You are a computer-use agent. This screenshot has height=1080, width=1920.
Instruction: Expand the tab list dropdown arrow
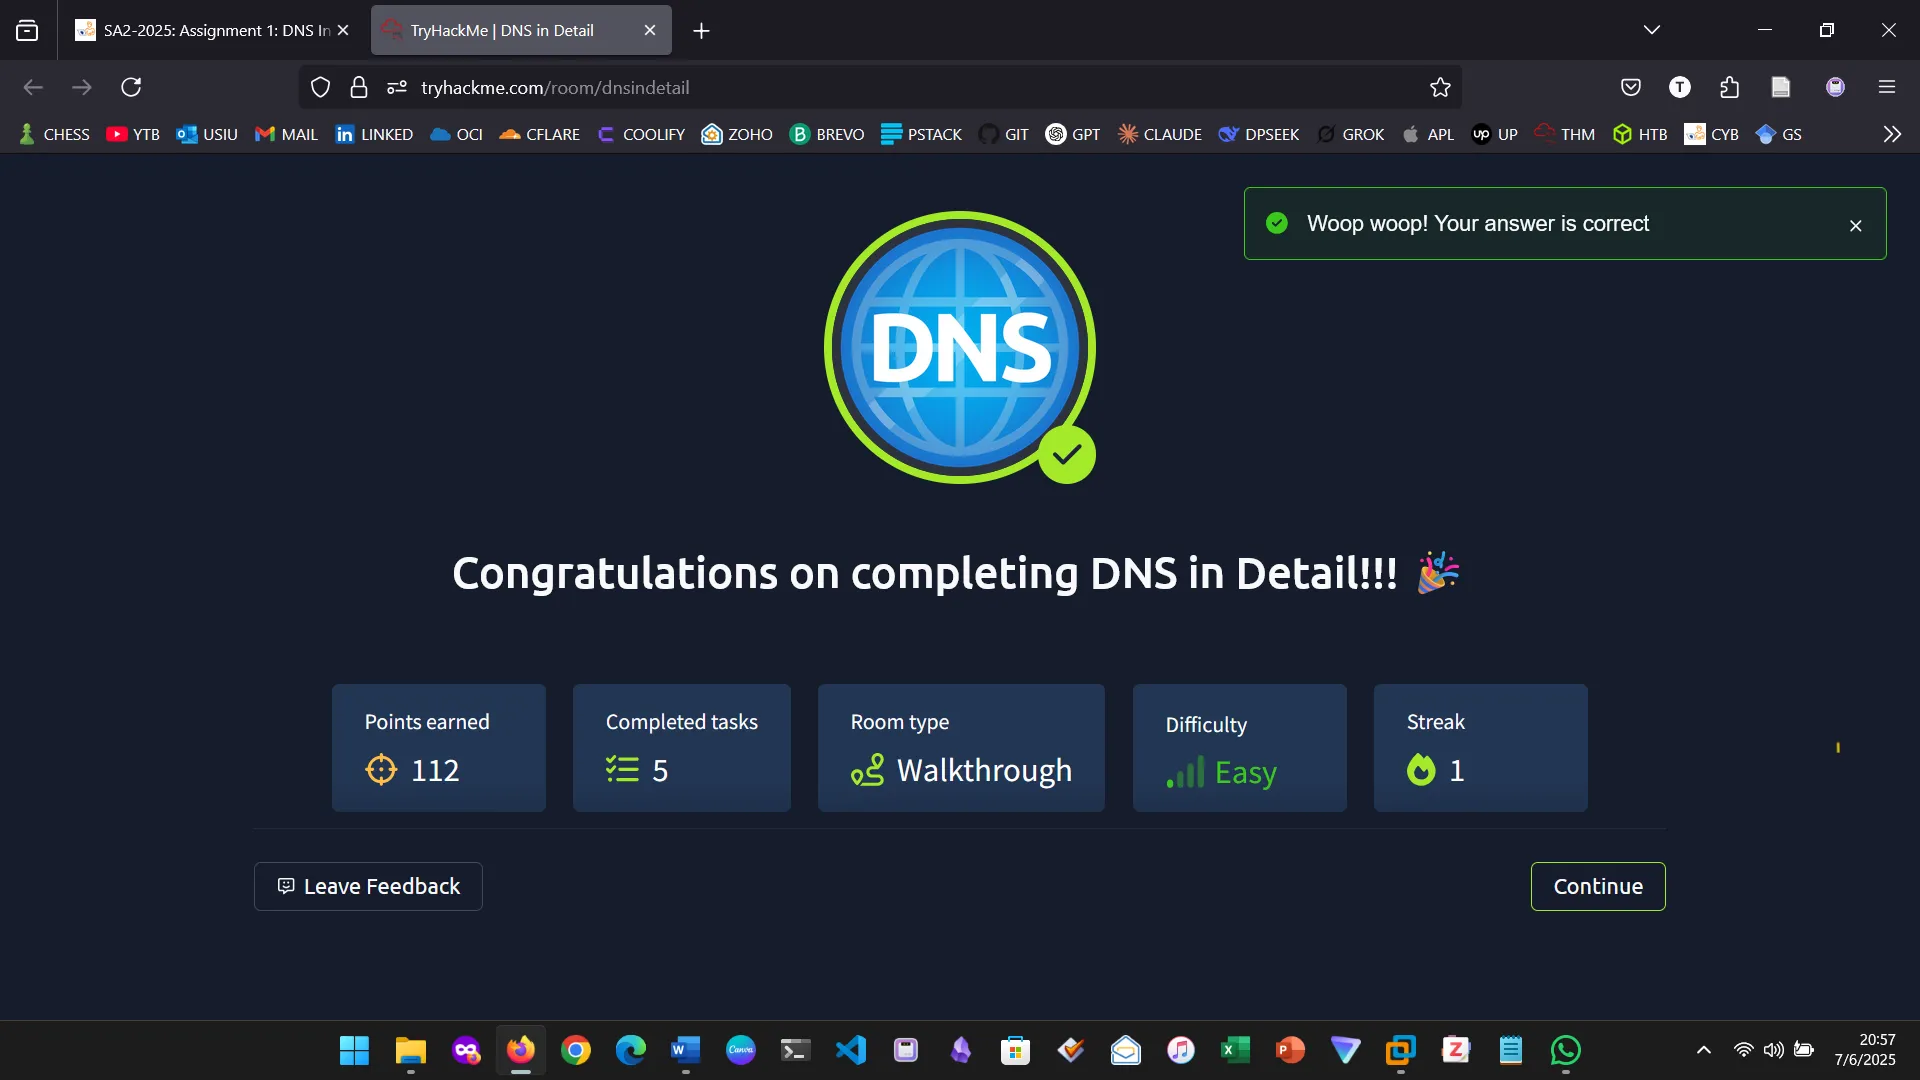point(1652,29)
